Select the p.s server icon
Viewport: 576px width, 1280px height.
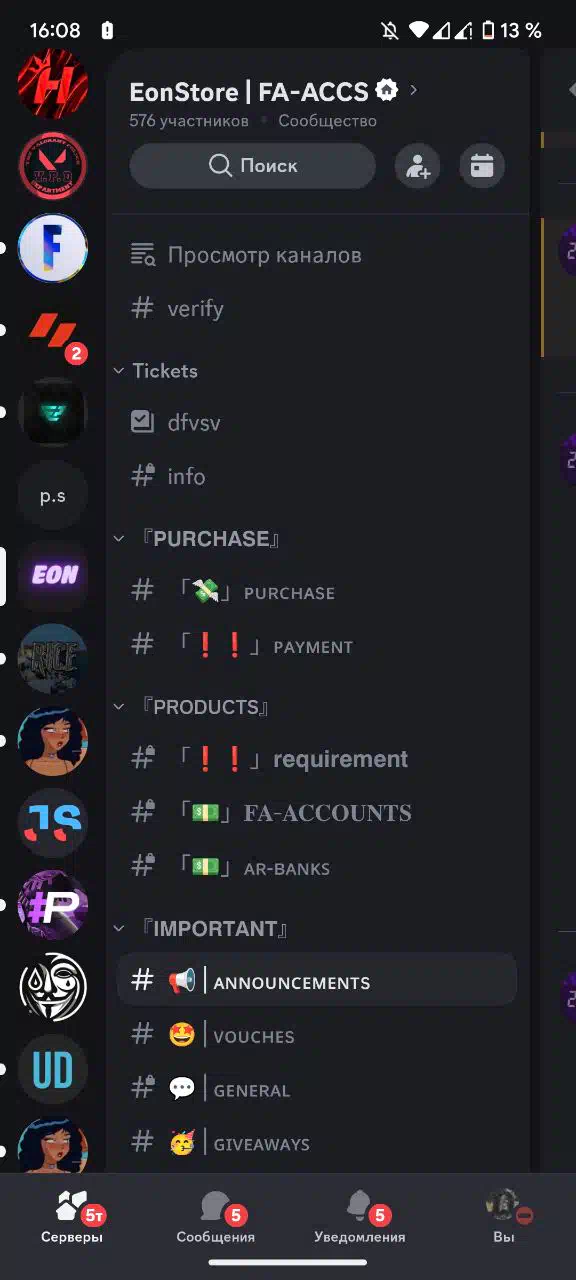[53, 494]
